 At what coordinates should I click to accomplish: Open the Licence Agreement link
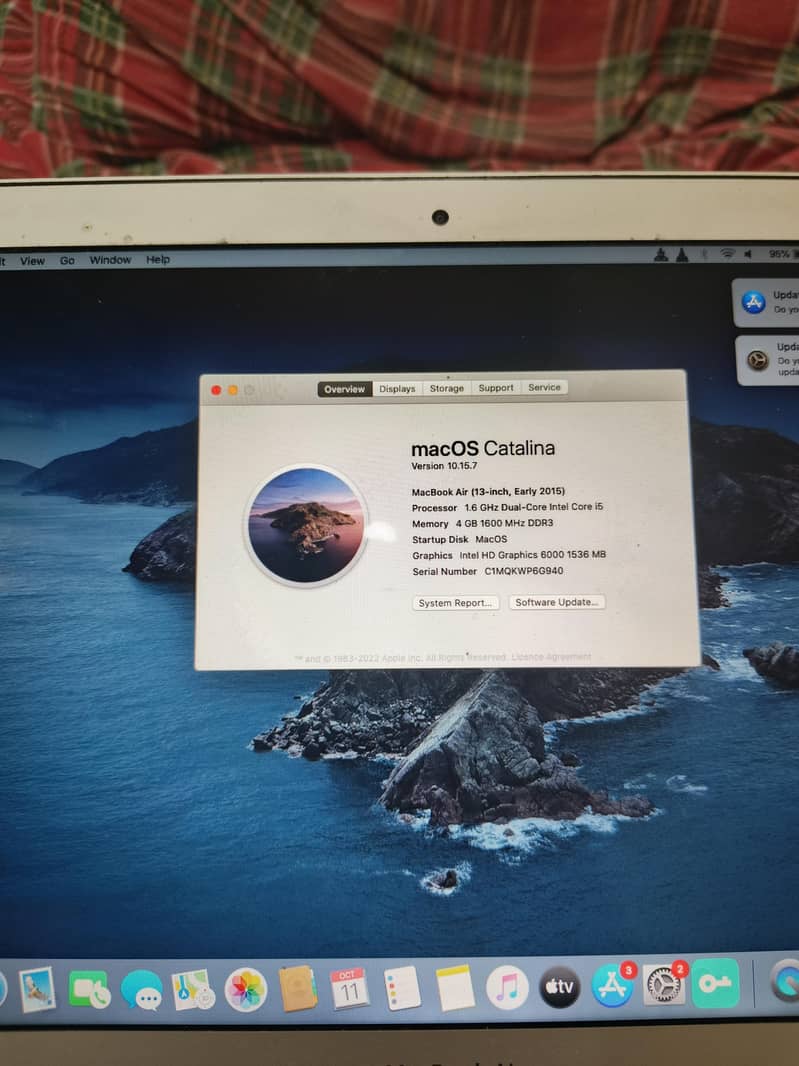coord(551,657)
